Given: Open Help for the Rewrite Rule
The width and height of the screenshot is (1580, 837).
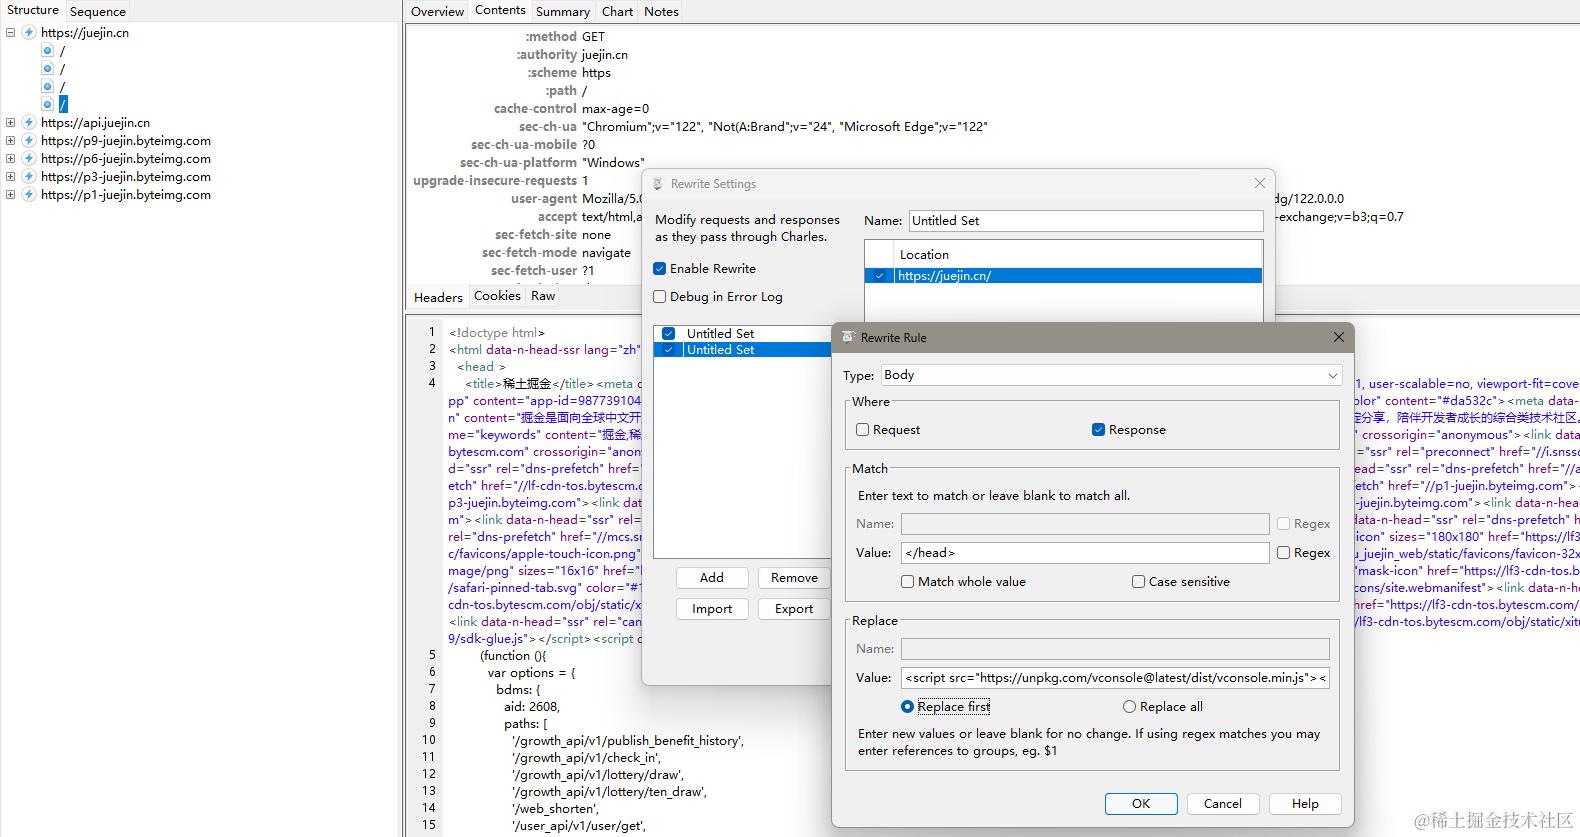Looking at the screenshot, I should (1305, 804).
